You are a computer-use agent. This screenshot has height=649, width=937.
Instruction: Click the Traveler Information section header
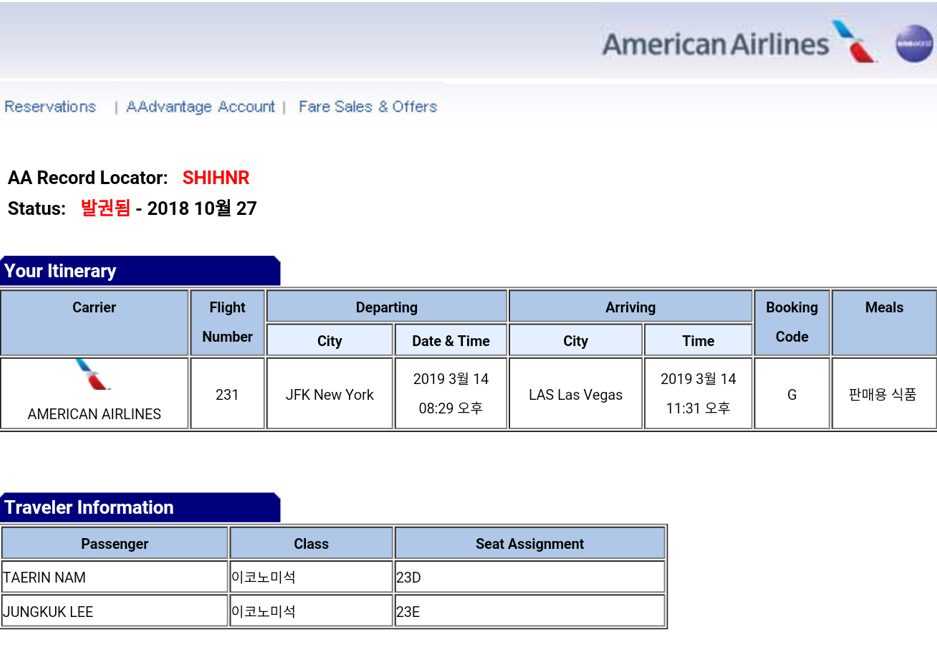click(x=140, y=507)
